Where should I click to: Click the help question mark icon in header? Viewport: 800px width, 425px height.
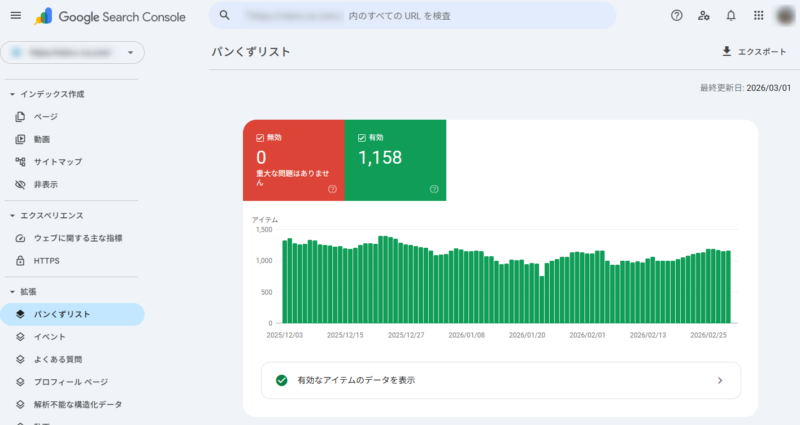[677, 16]
